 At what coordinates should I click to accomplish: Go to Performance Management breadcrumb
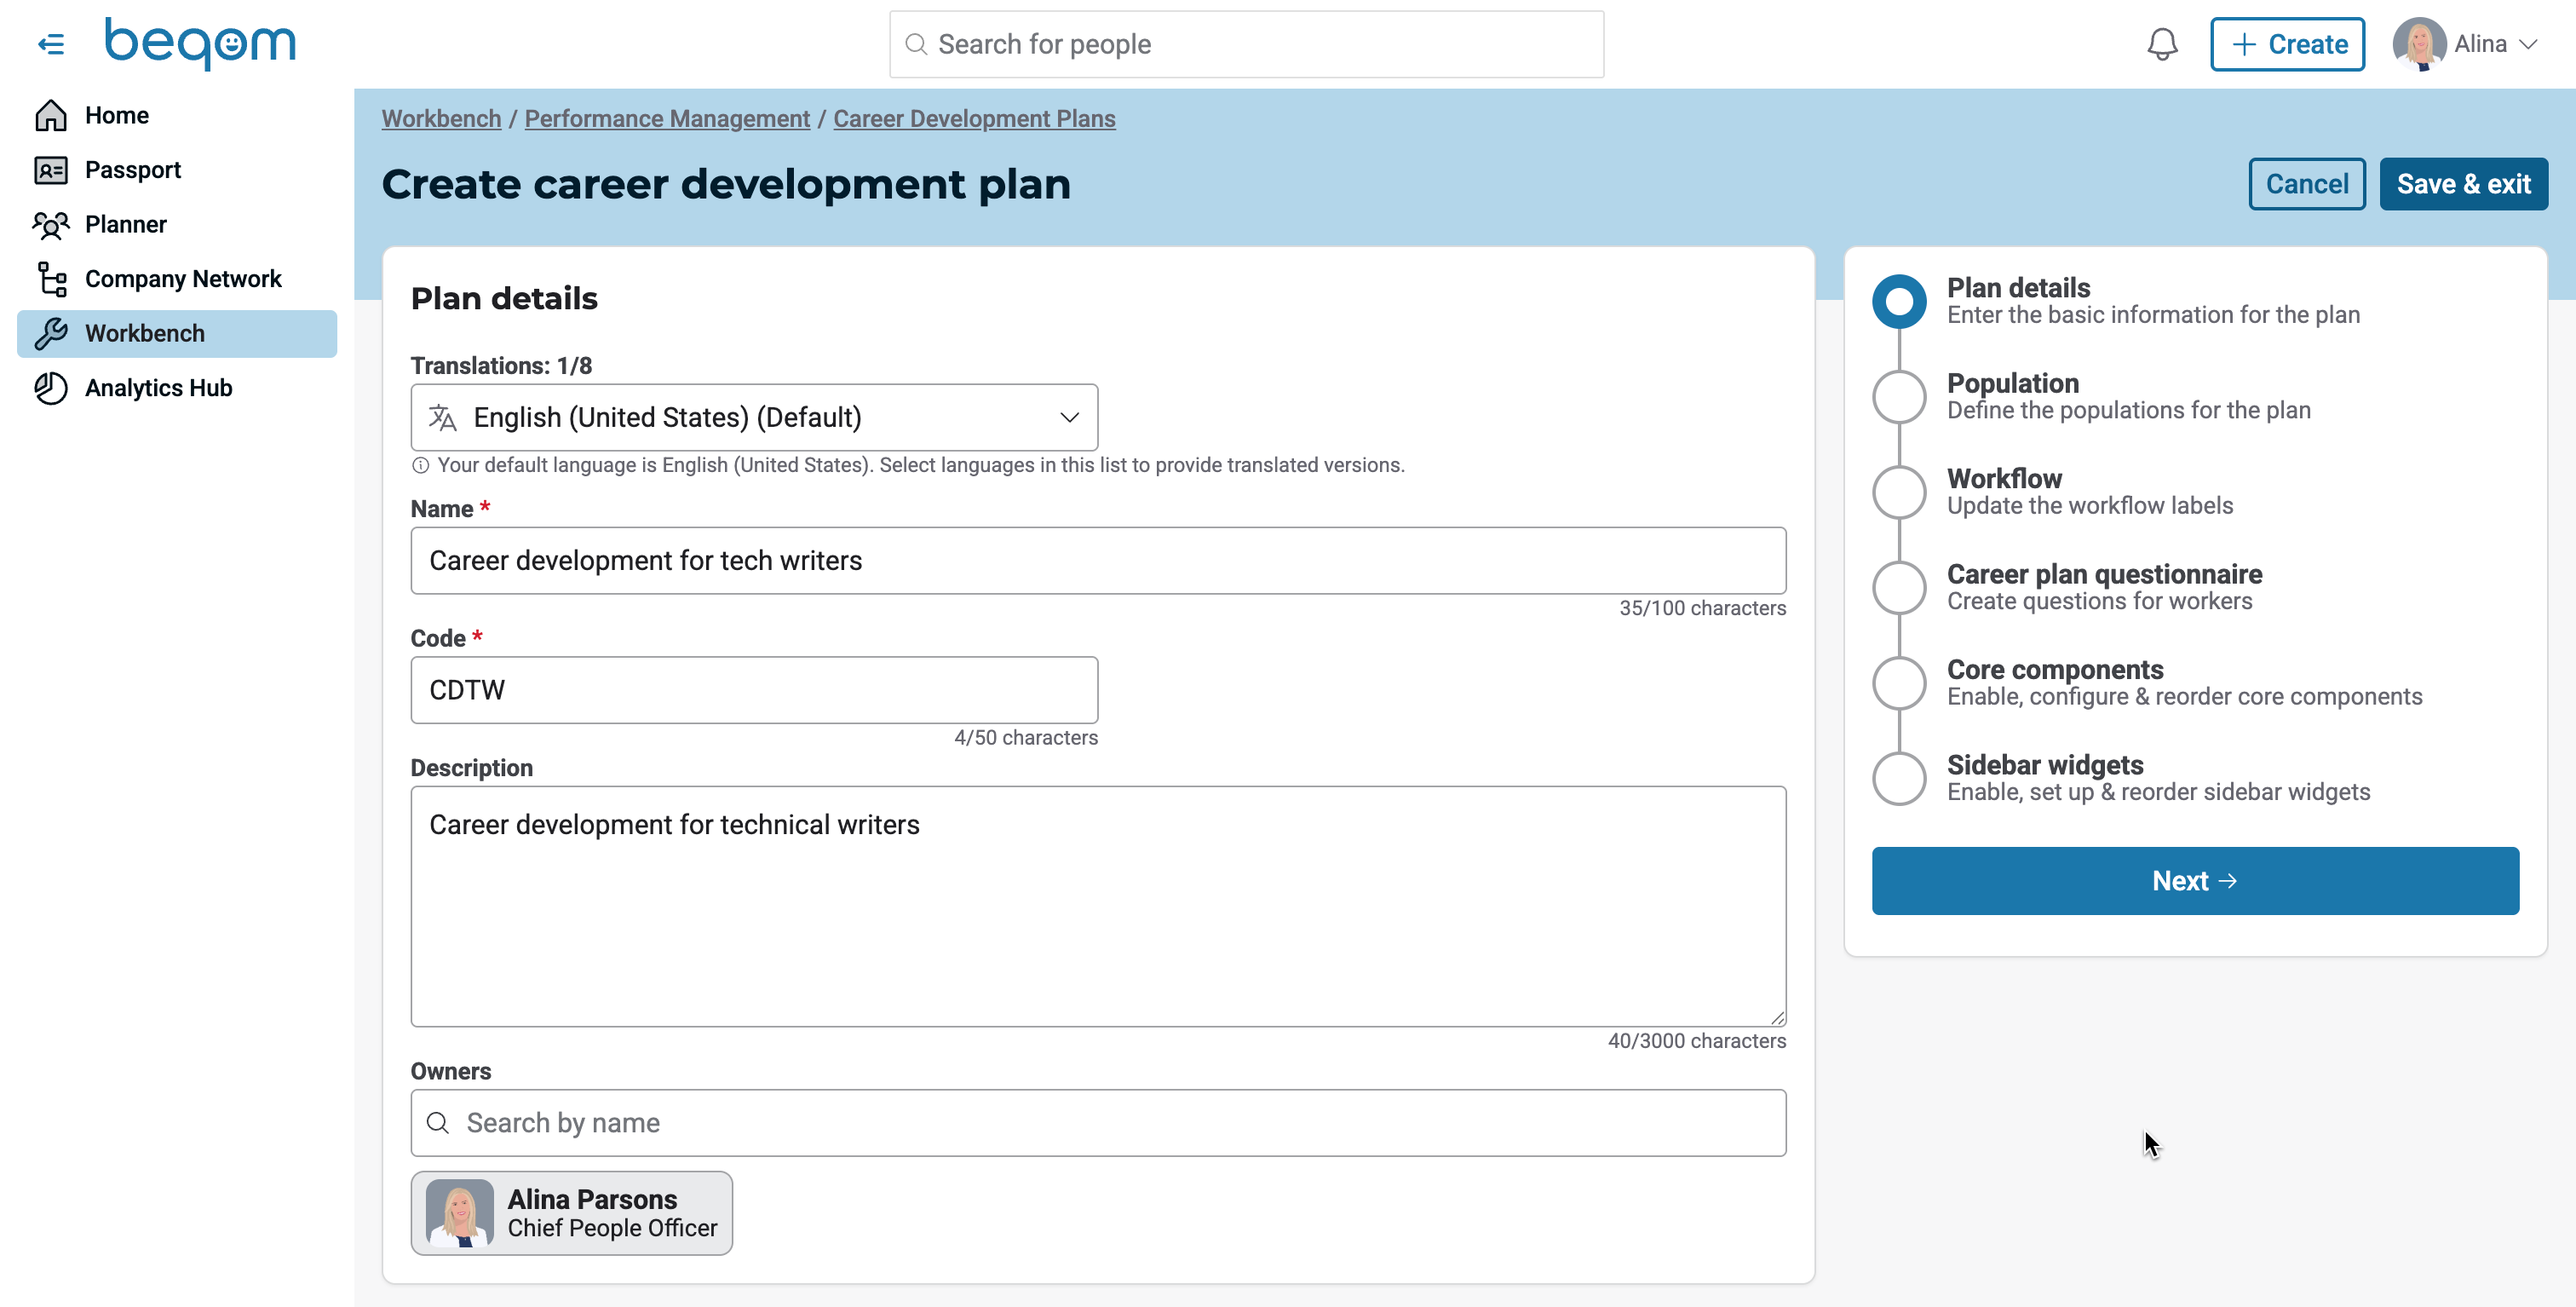tap(667, 119)
